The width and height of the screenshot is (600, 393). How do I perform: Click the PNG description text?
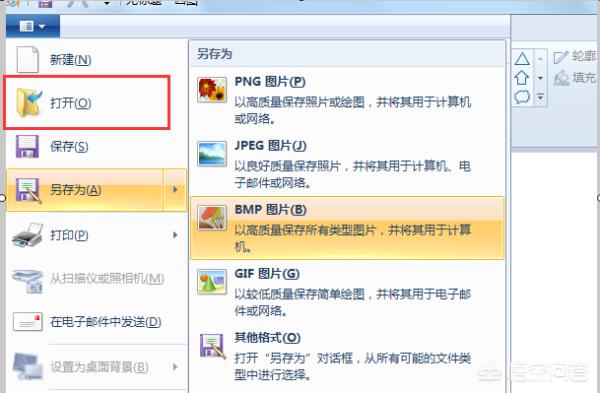352,111
